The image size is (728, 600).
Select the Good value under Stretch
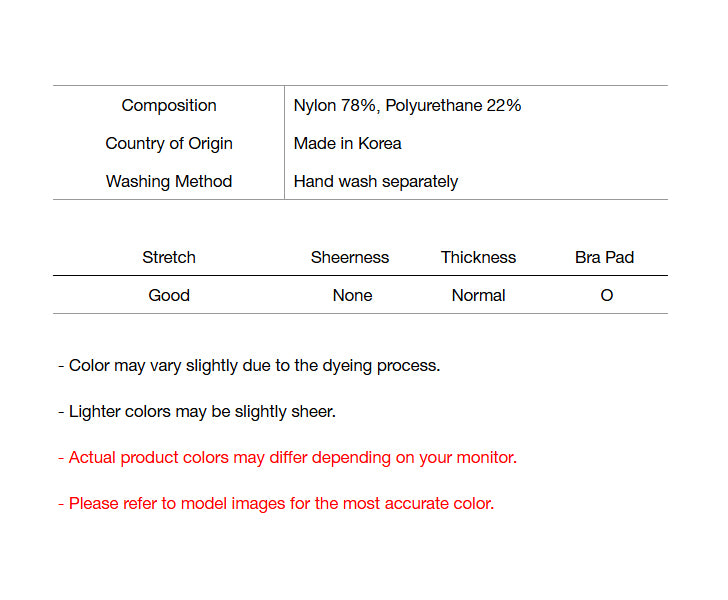click(x=169, y=295)
